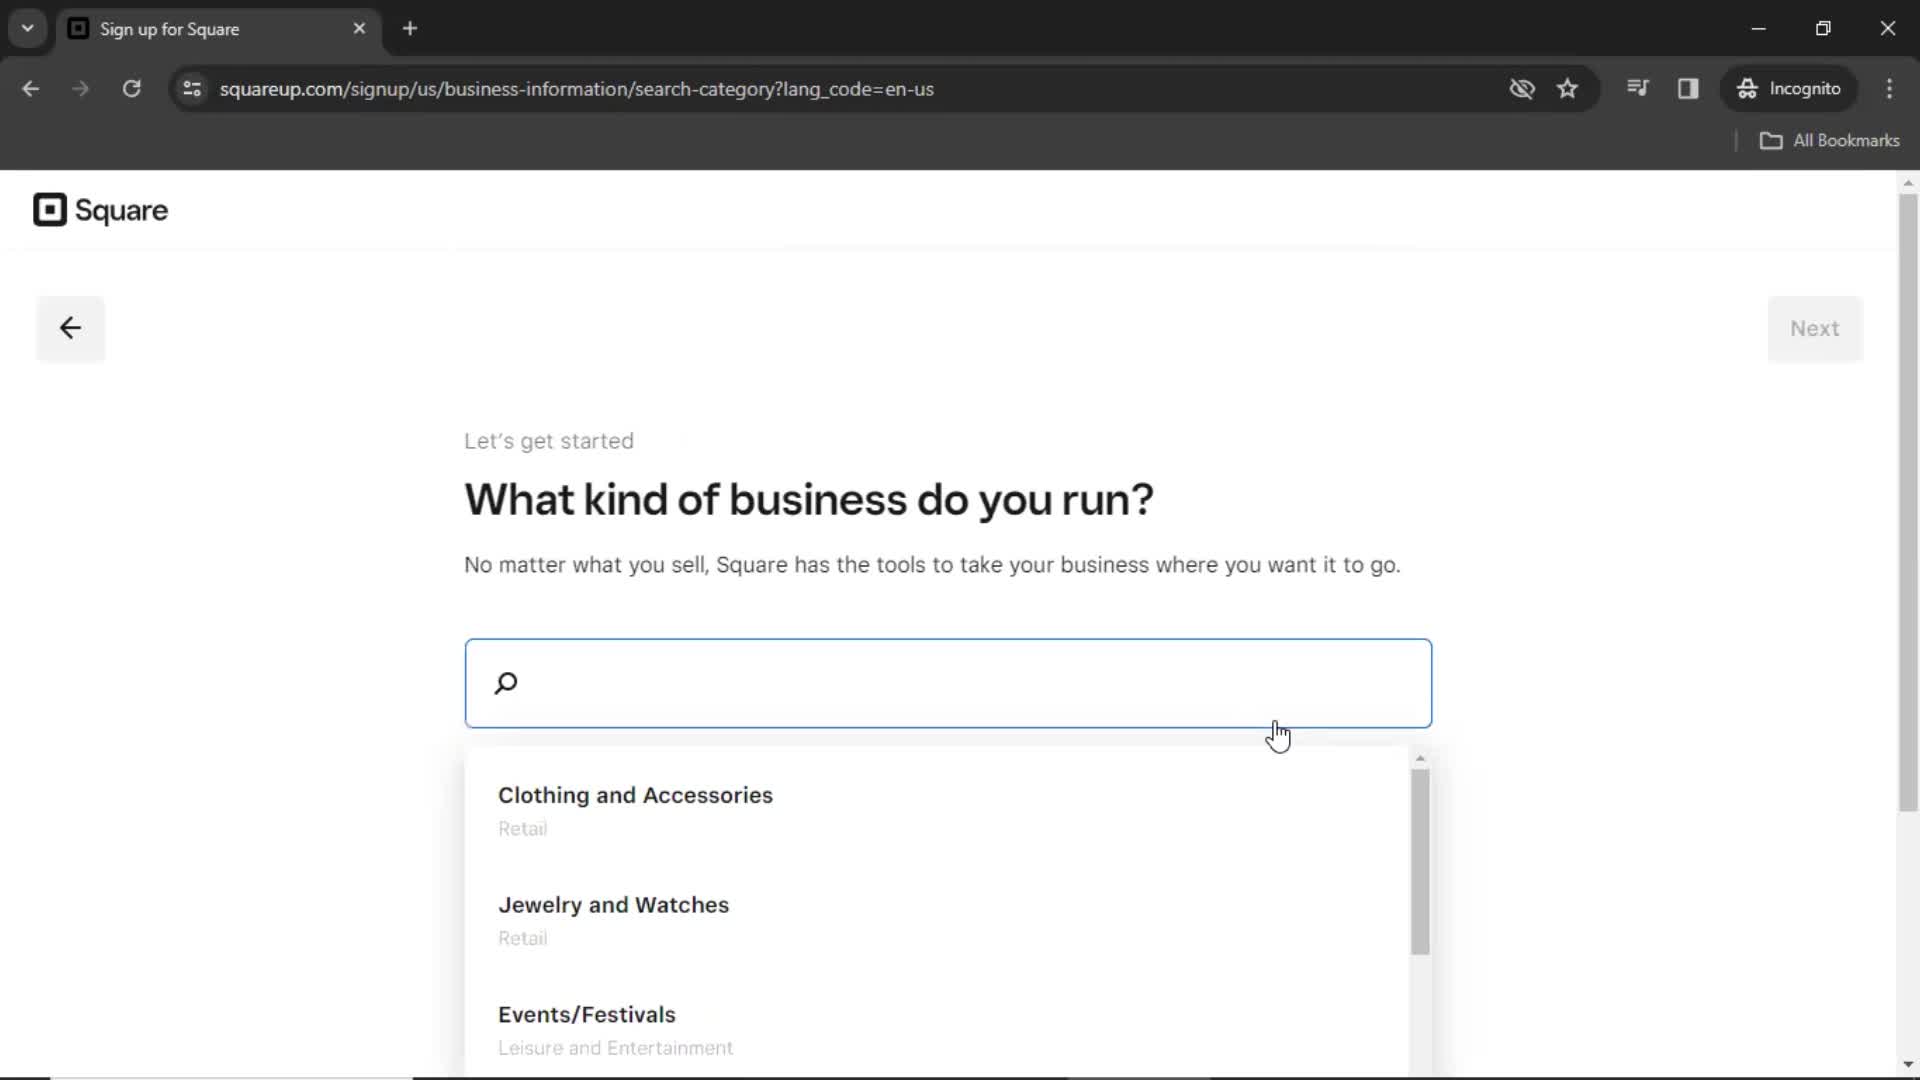
Task: Click the page scrollbar up arrow
Action: click(1908, 183)
